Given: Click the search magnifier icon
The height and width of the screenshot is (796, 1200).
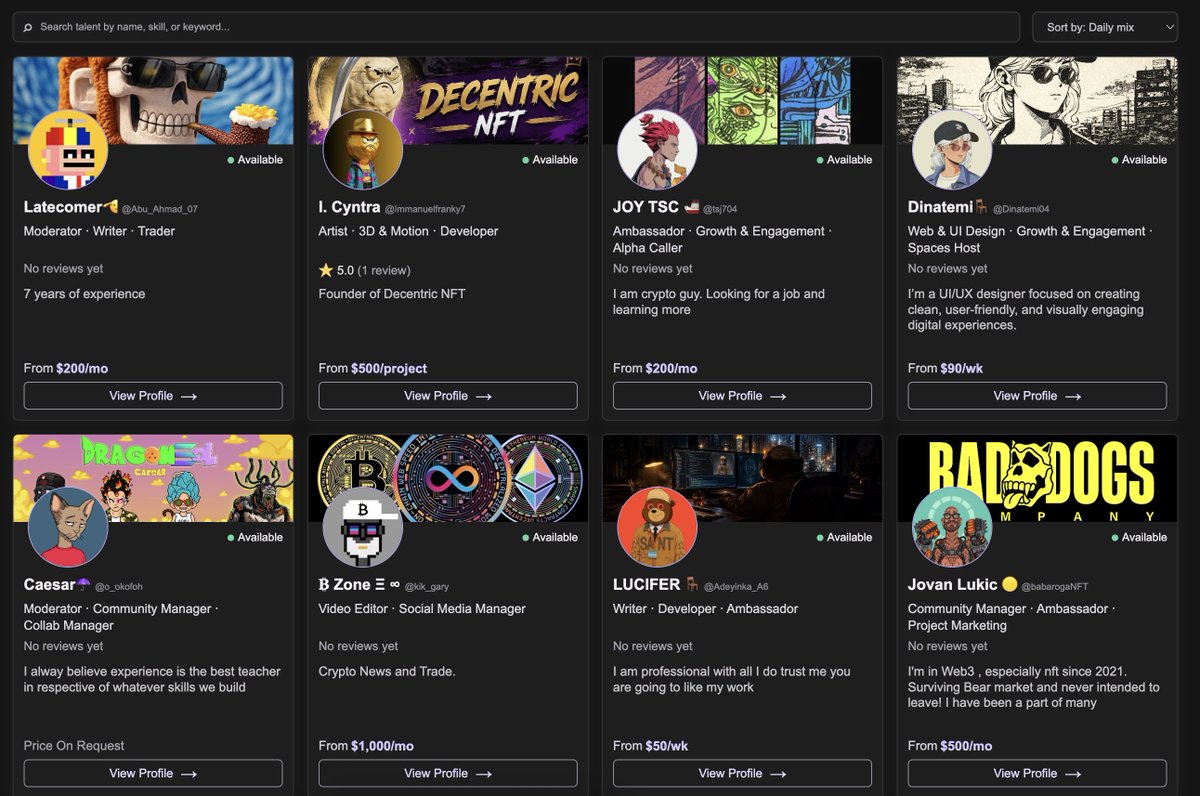Looking at the screenshot, I should point(28,27).
